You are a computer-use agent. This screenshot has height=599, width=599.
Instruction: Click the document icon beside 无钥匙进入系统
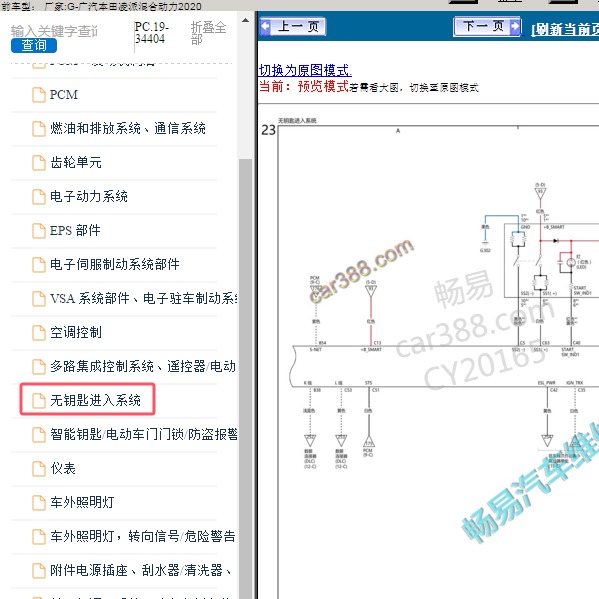tap(39, 401)
